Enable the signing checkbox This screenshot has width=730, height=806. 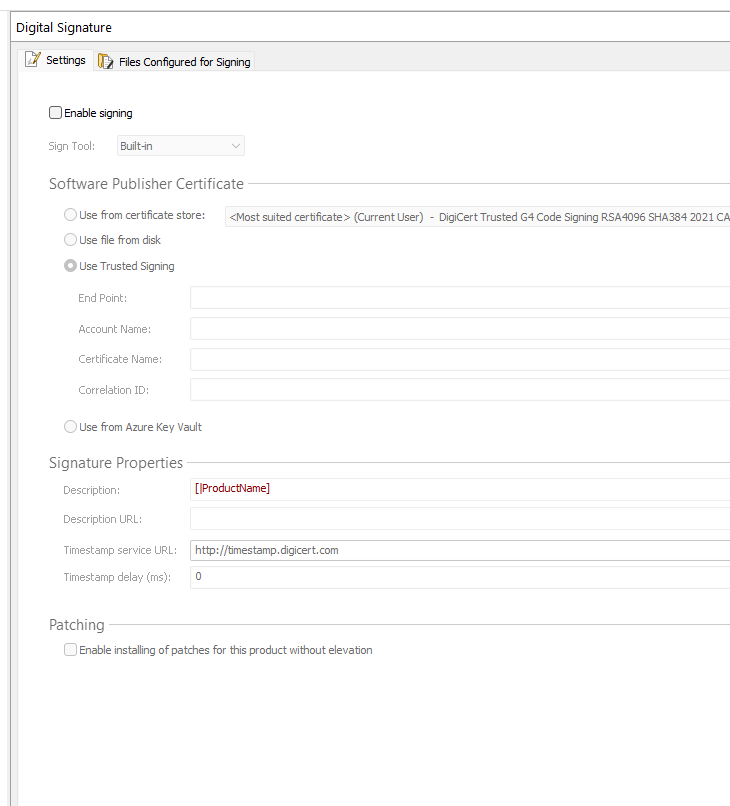[56, 113]
